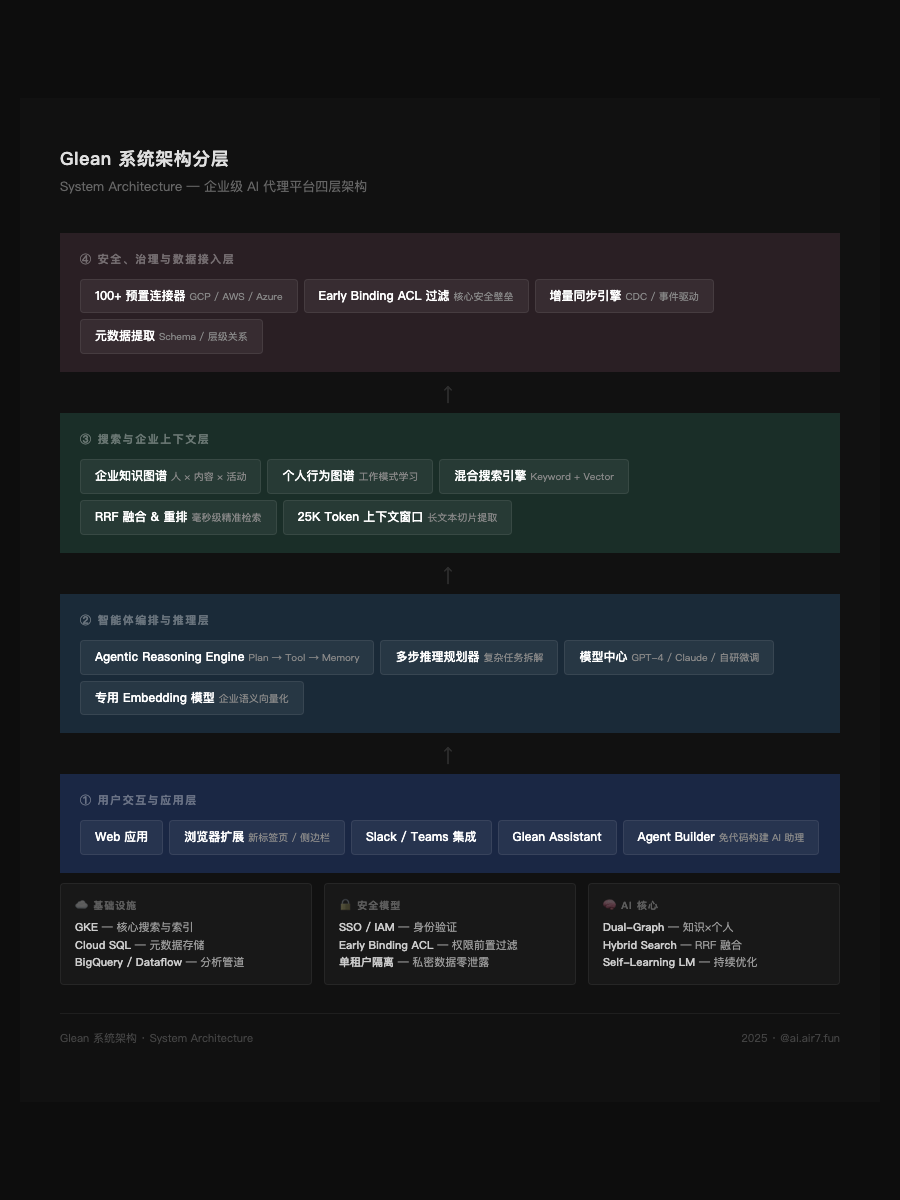Click the Agent Builder chip
This screenshot has height=1200, width=900.
pyautogui.click(x=721, y=837)
